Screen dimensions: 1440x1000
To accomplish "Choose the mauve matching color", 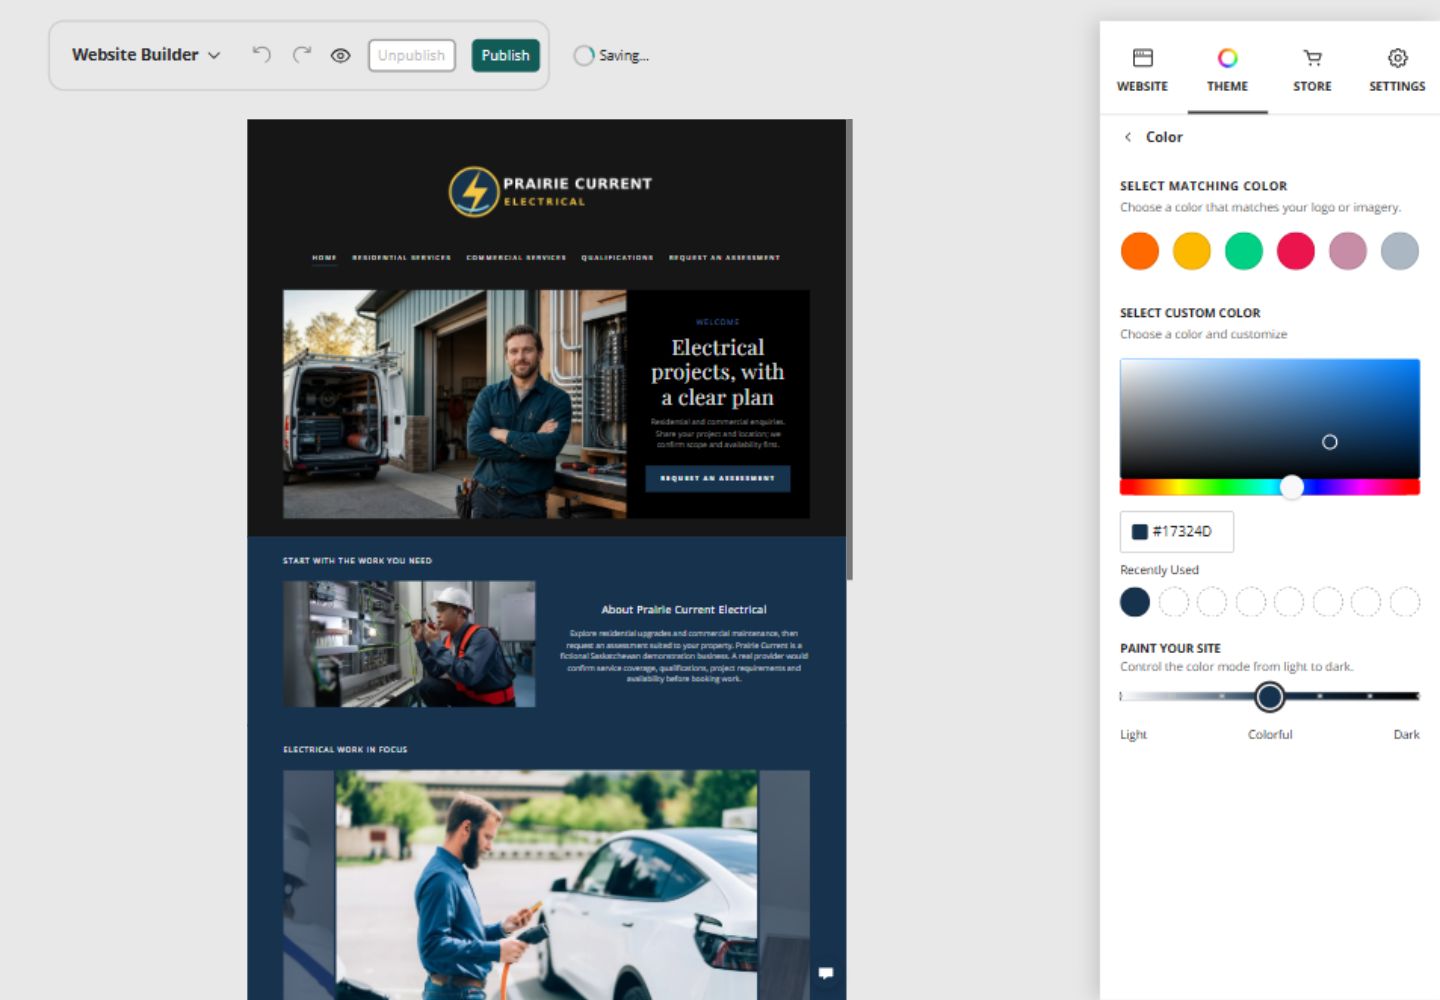I will tap(1348, 251).
